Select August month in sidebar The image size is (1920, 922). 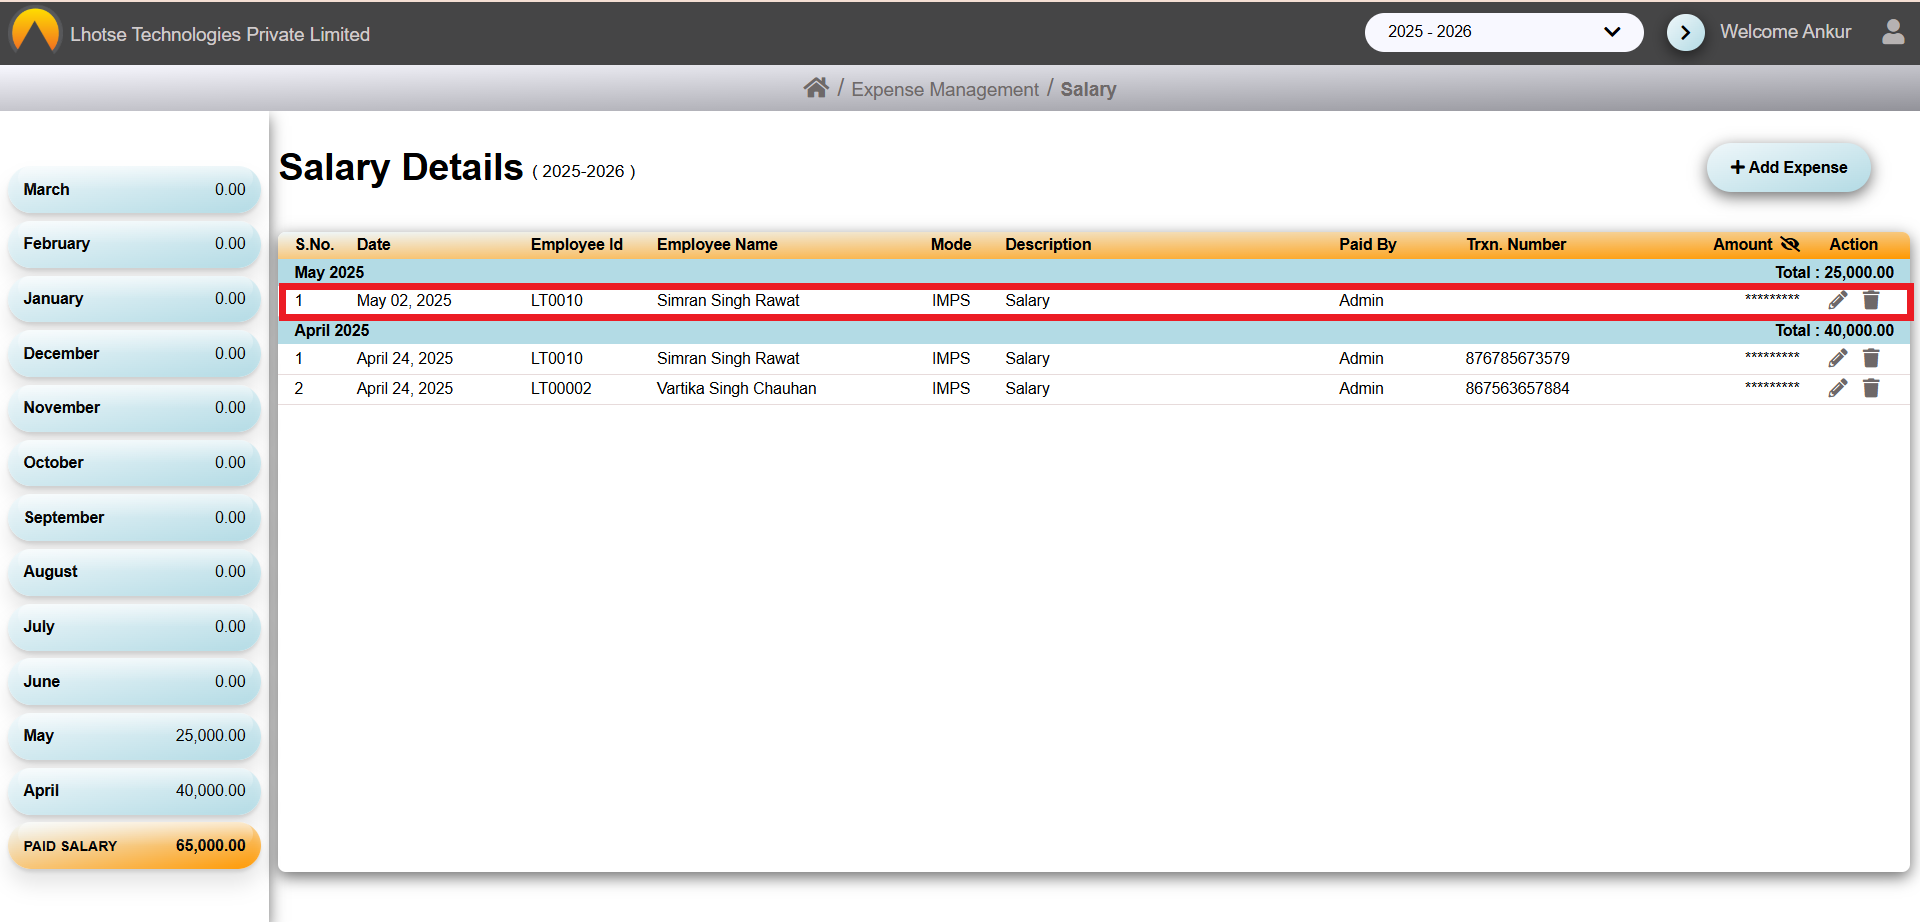point(134,572)
